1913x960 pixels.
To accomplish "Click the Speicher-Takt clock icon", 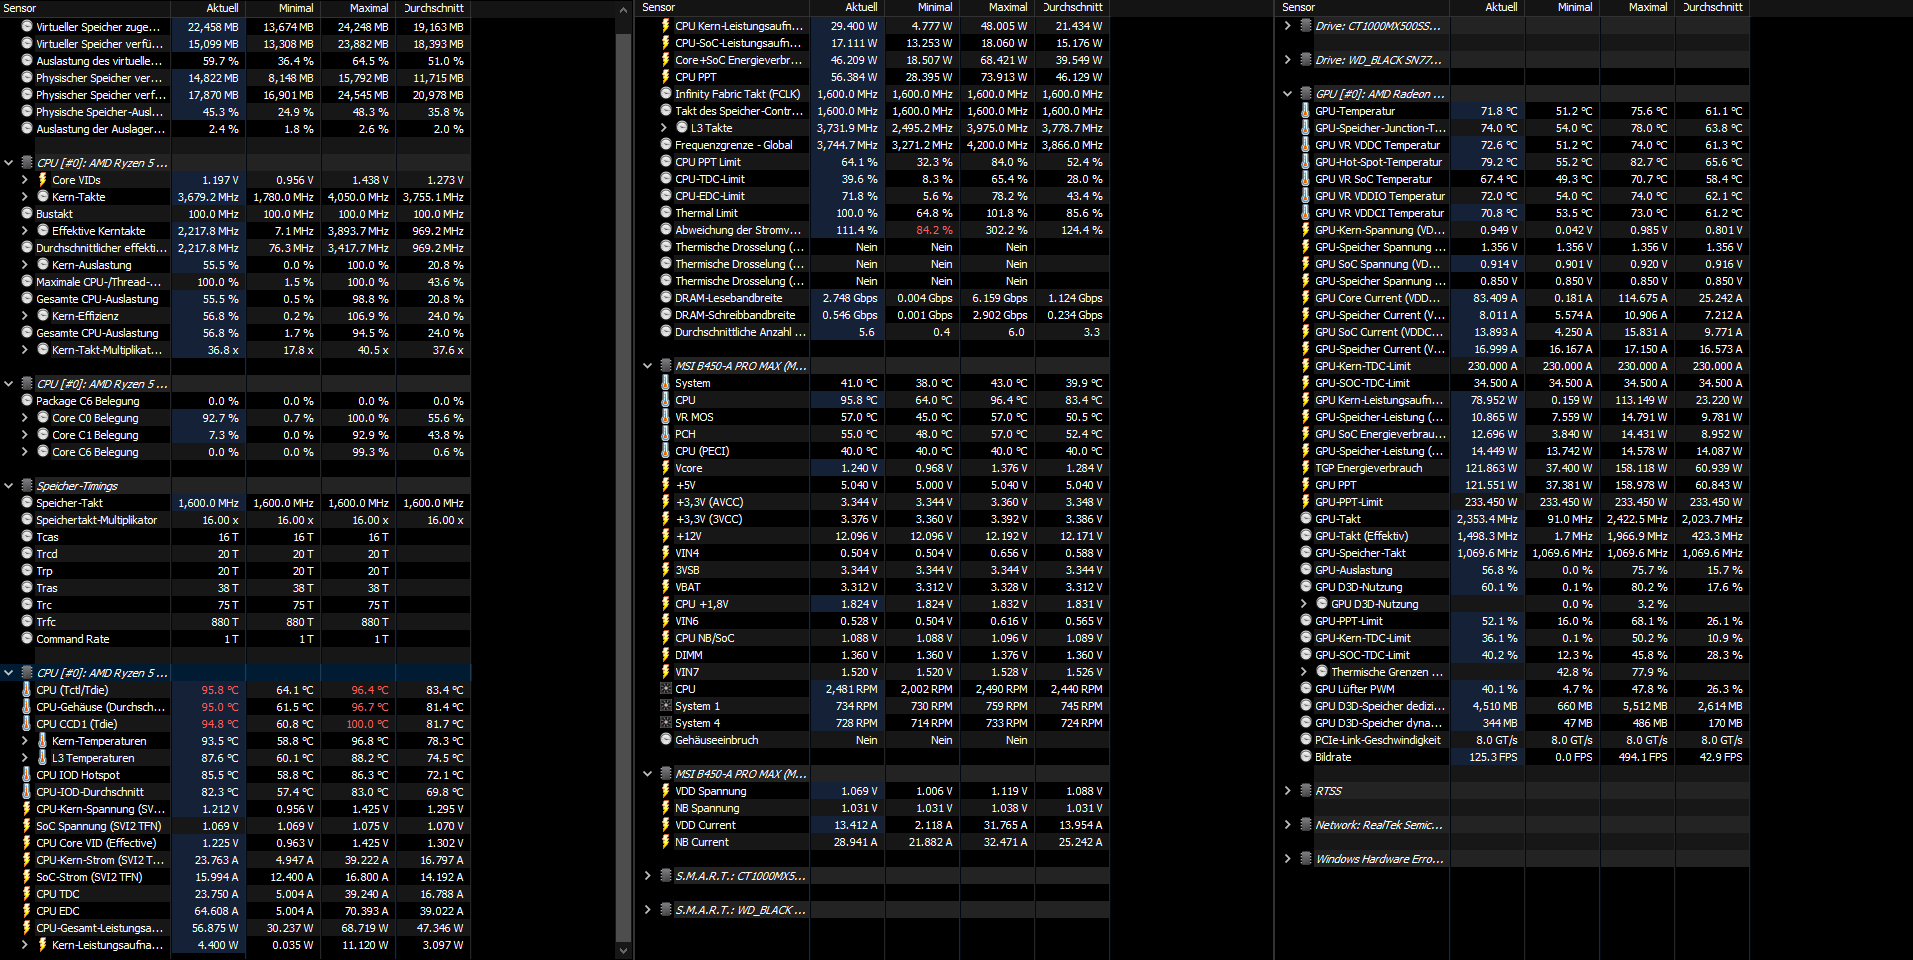I will [27, 503].
